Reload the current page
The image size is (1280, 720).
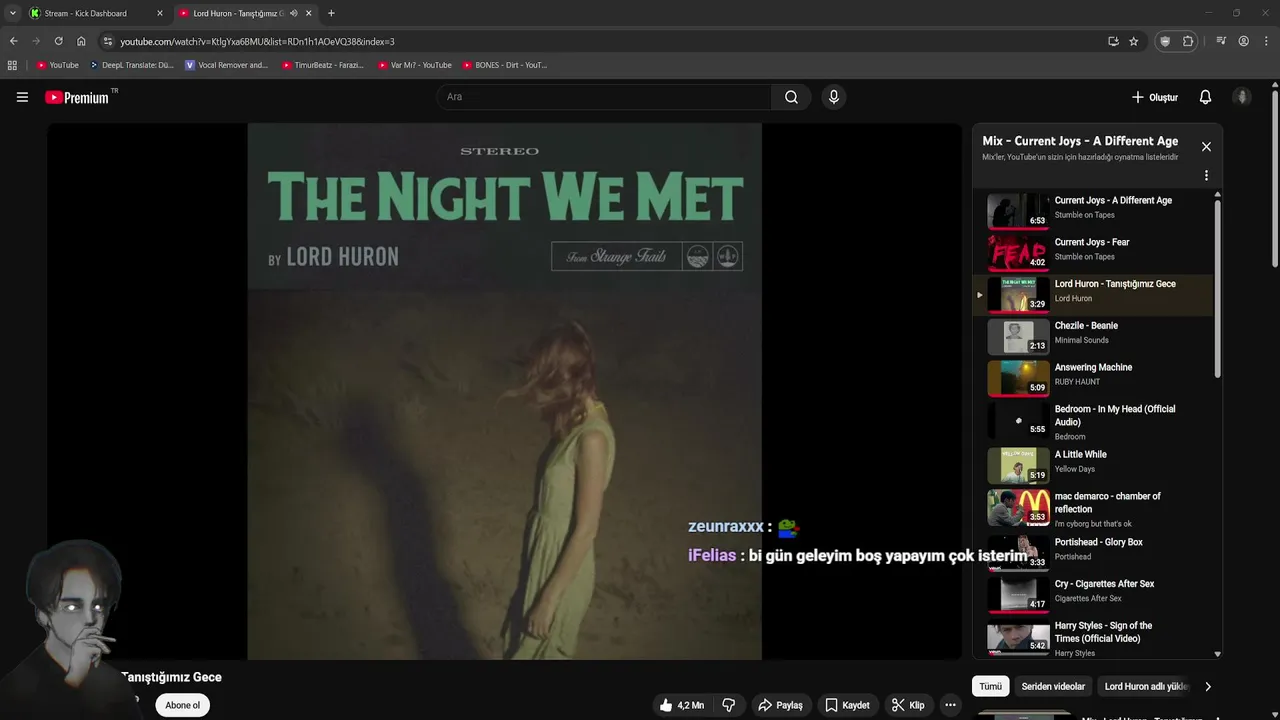pyautogui.click(x=58, y=41)
